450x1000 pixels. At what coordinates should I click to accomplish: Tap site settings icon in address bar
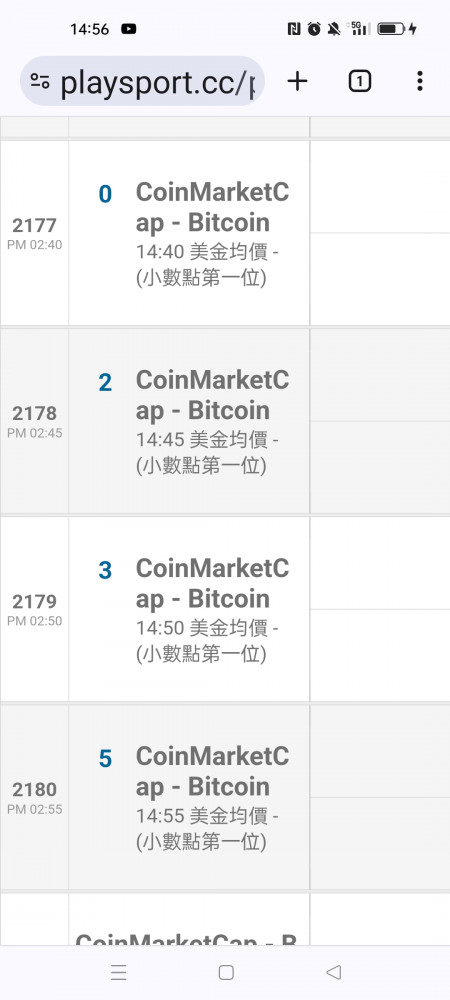click(40, 81)
